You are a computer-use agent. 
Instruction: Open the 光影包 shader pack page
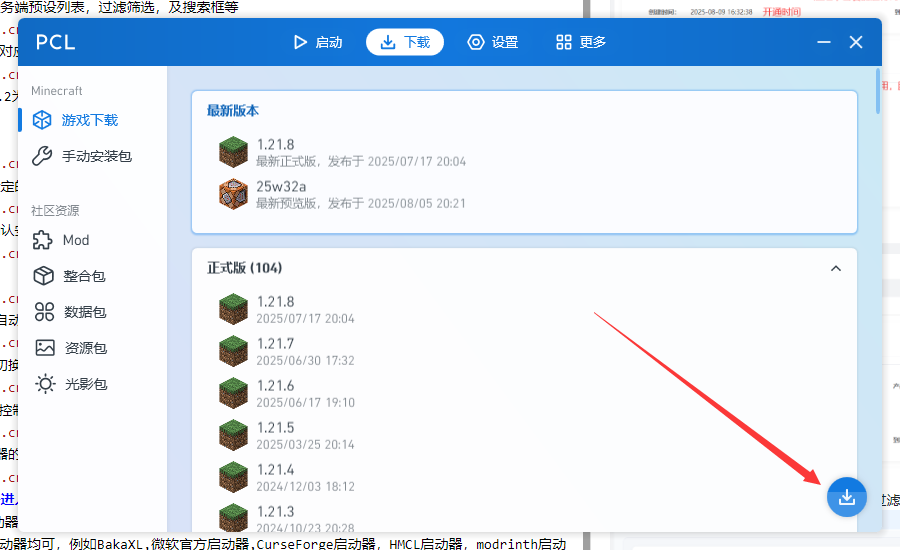(x=84, y=384)
